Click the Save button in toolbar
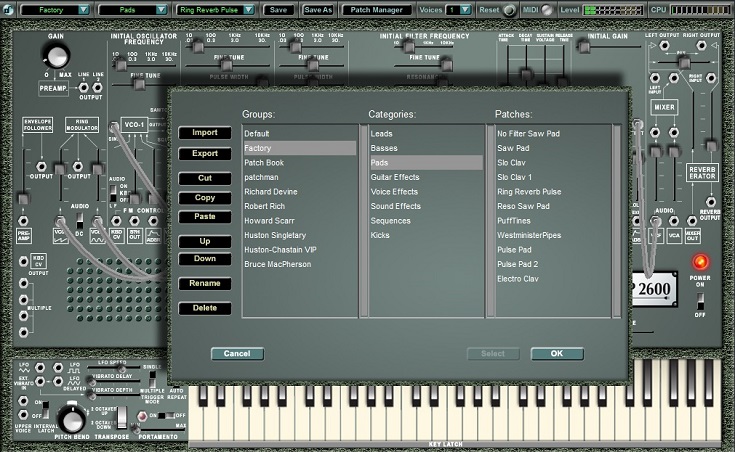Image resolution: width=735 pixels, height=452 pixels. click(x=278, y=10)
